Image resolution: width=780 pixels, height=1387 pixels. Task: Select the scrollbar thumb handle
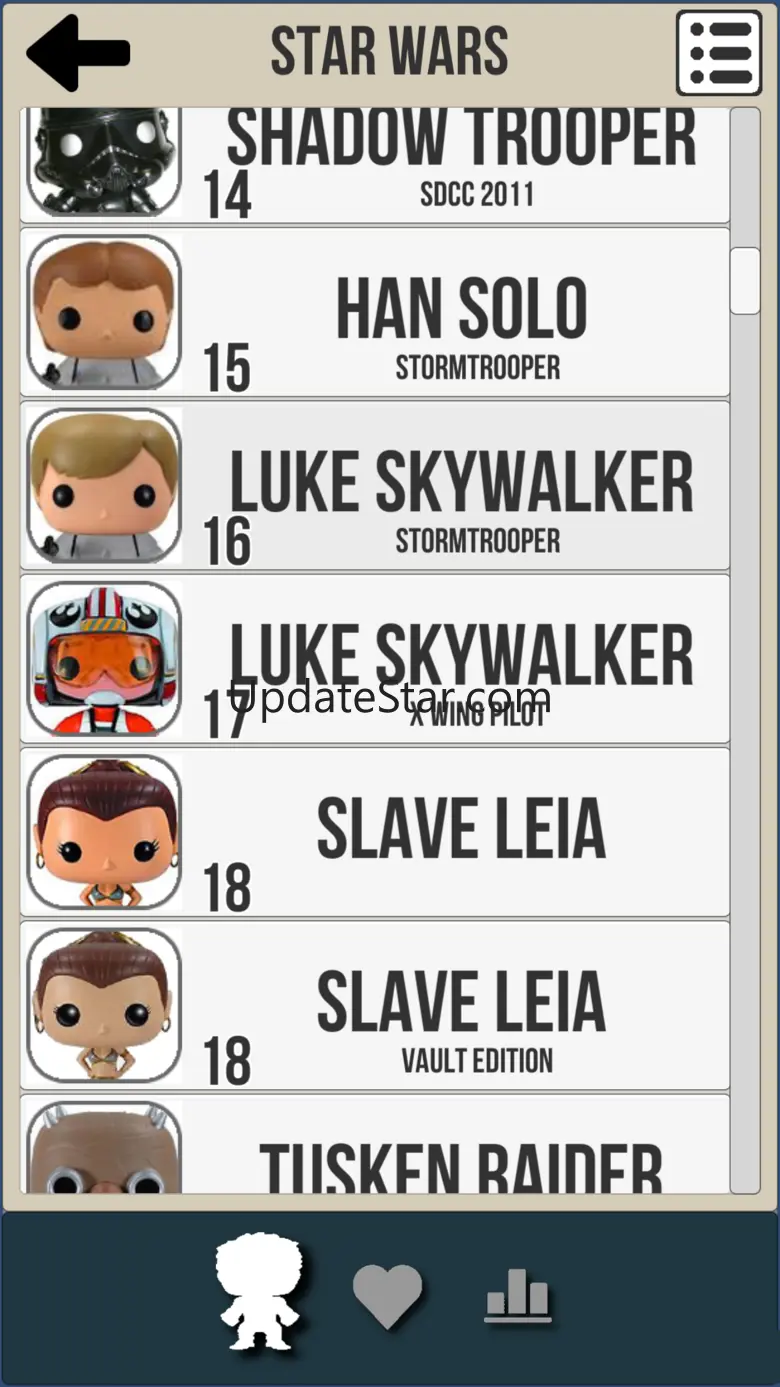pos(745,281)
